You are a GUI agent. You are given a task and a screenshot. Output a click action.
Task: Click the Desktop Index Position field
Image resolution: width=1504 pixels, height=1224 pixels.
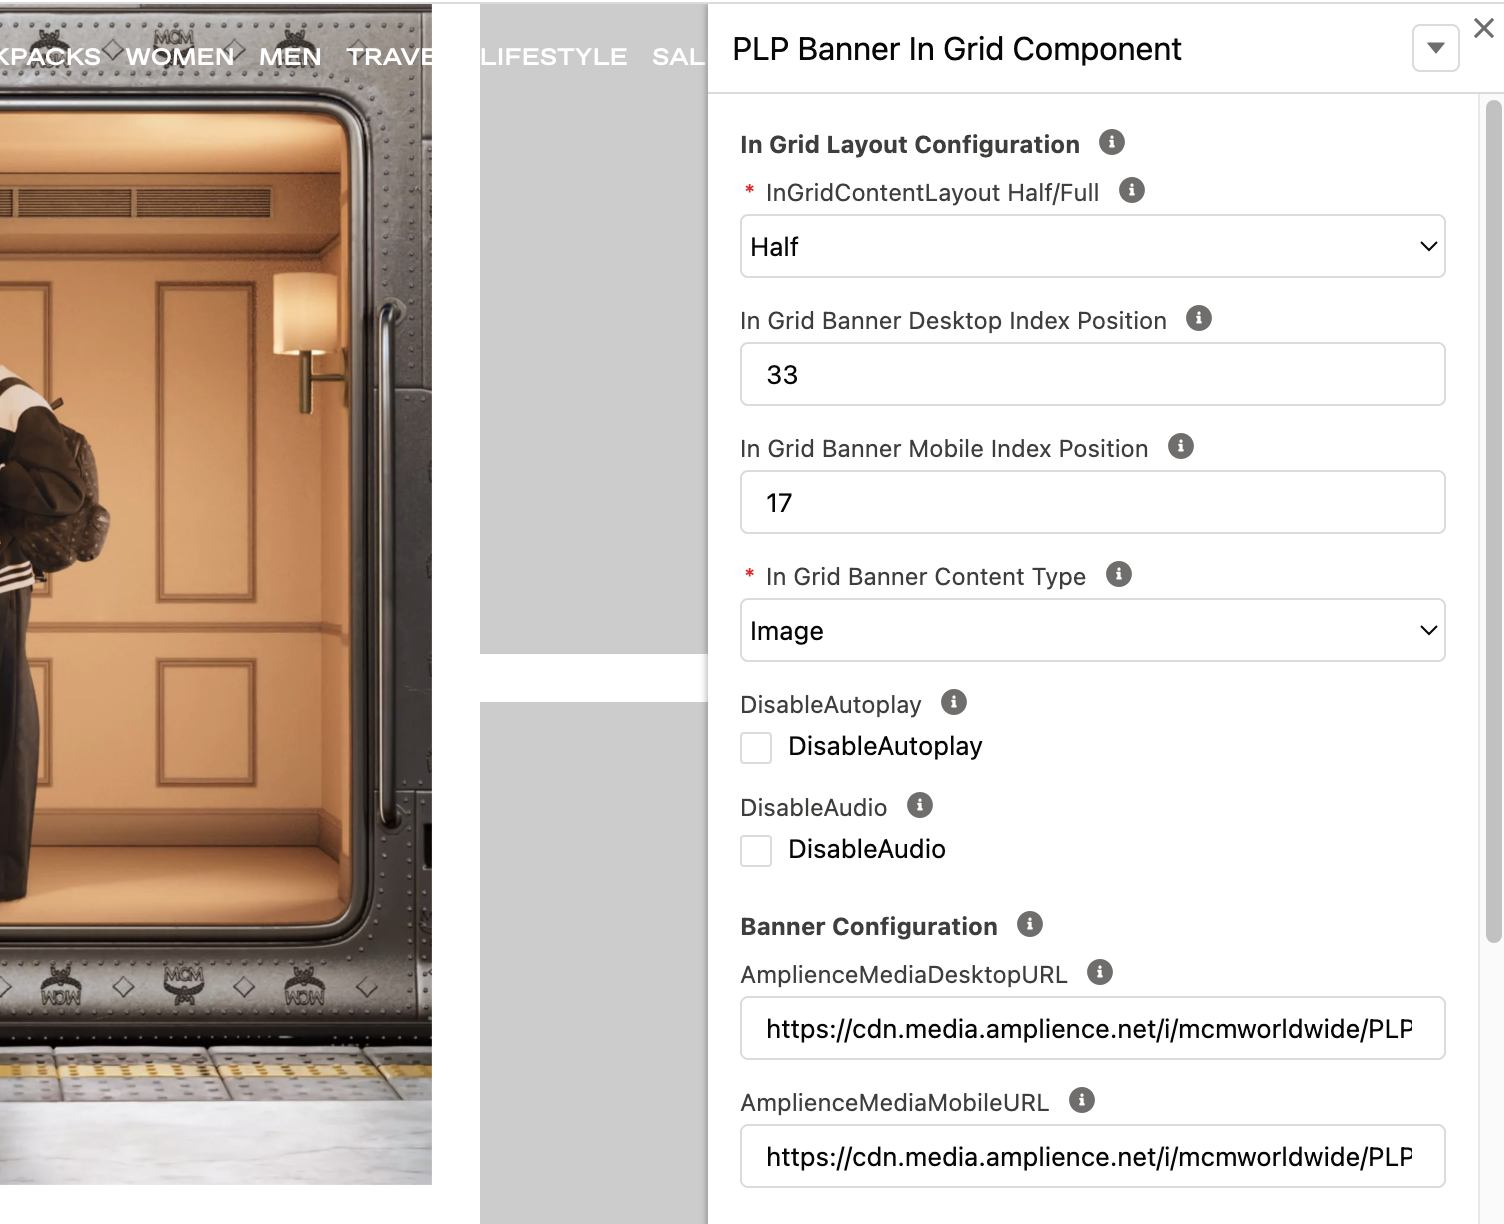tap(1092, 375)
